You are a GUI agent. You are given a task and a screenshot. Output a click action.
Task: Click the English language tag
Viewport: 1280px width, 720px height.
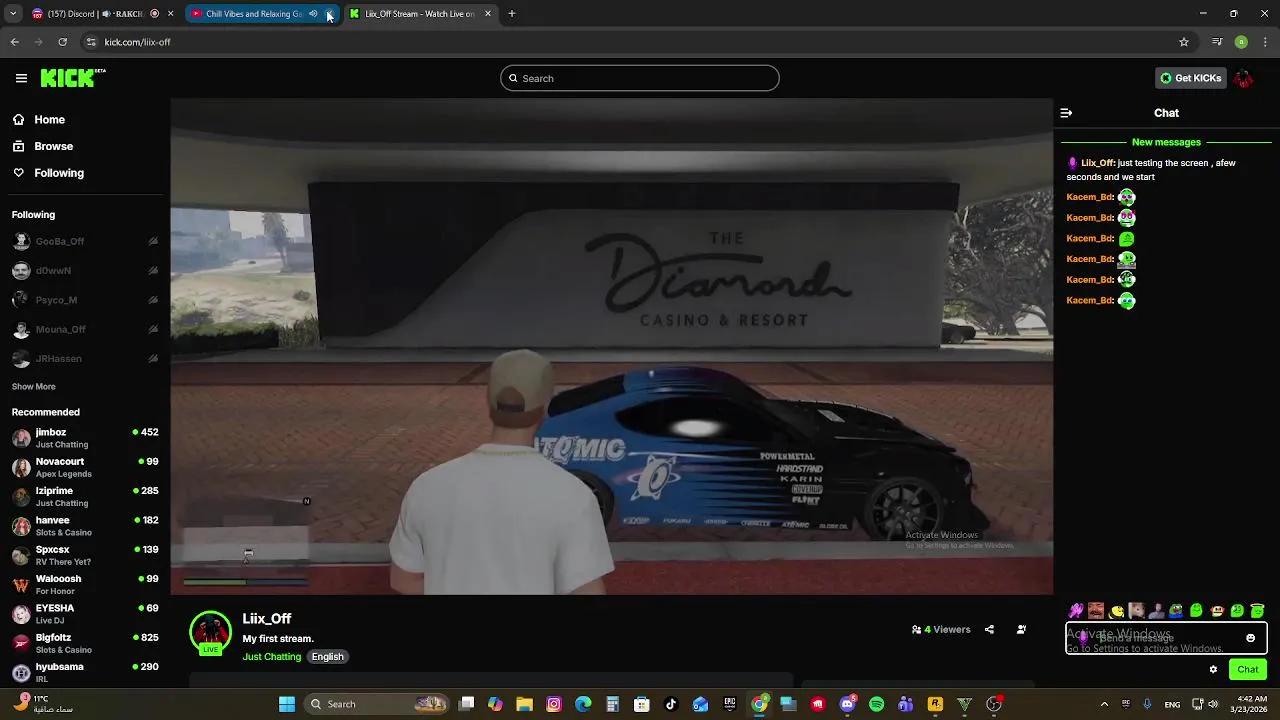pos(327,657)
